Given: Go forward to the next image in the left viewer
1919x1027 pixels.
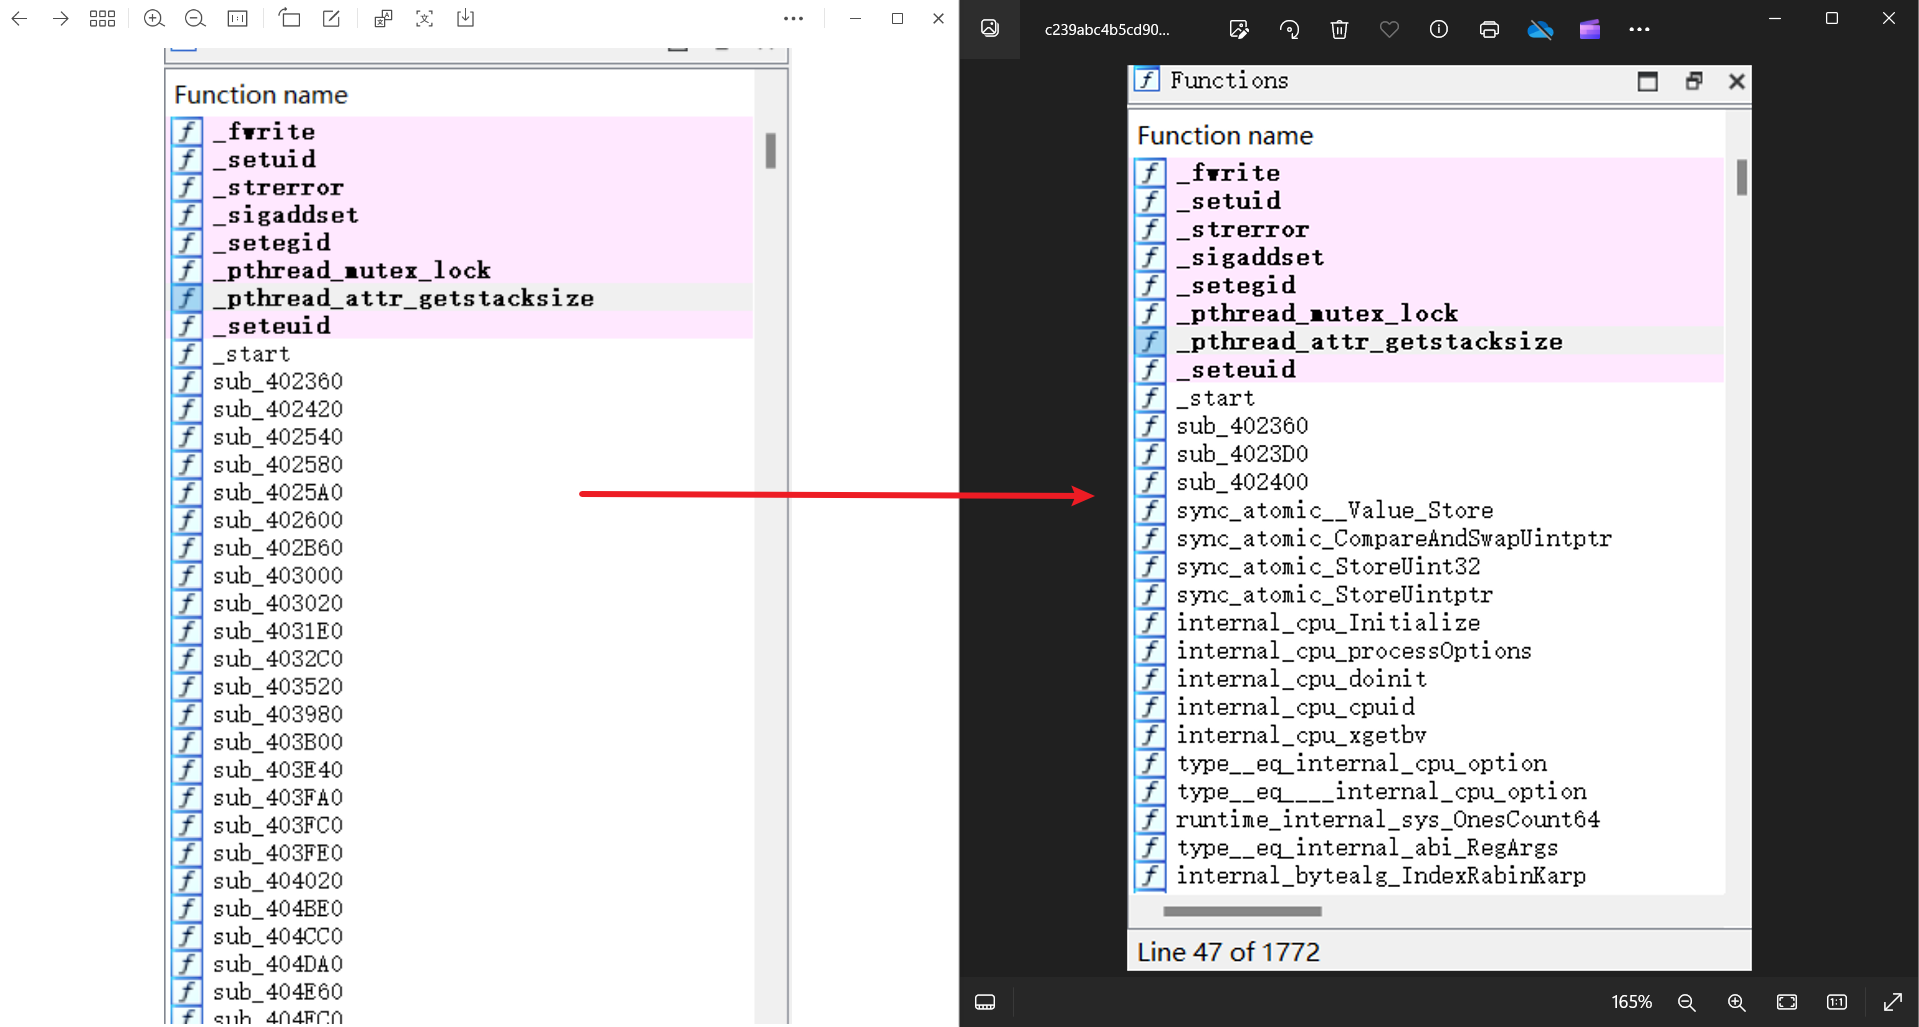Looking at the screenshot, I should 61,19.
